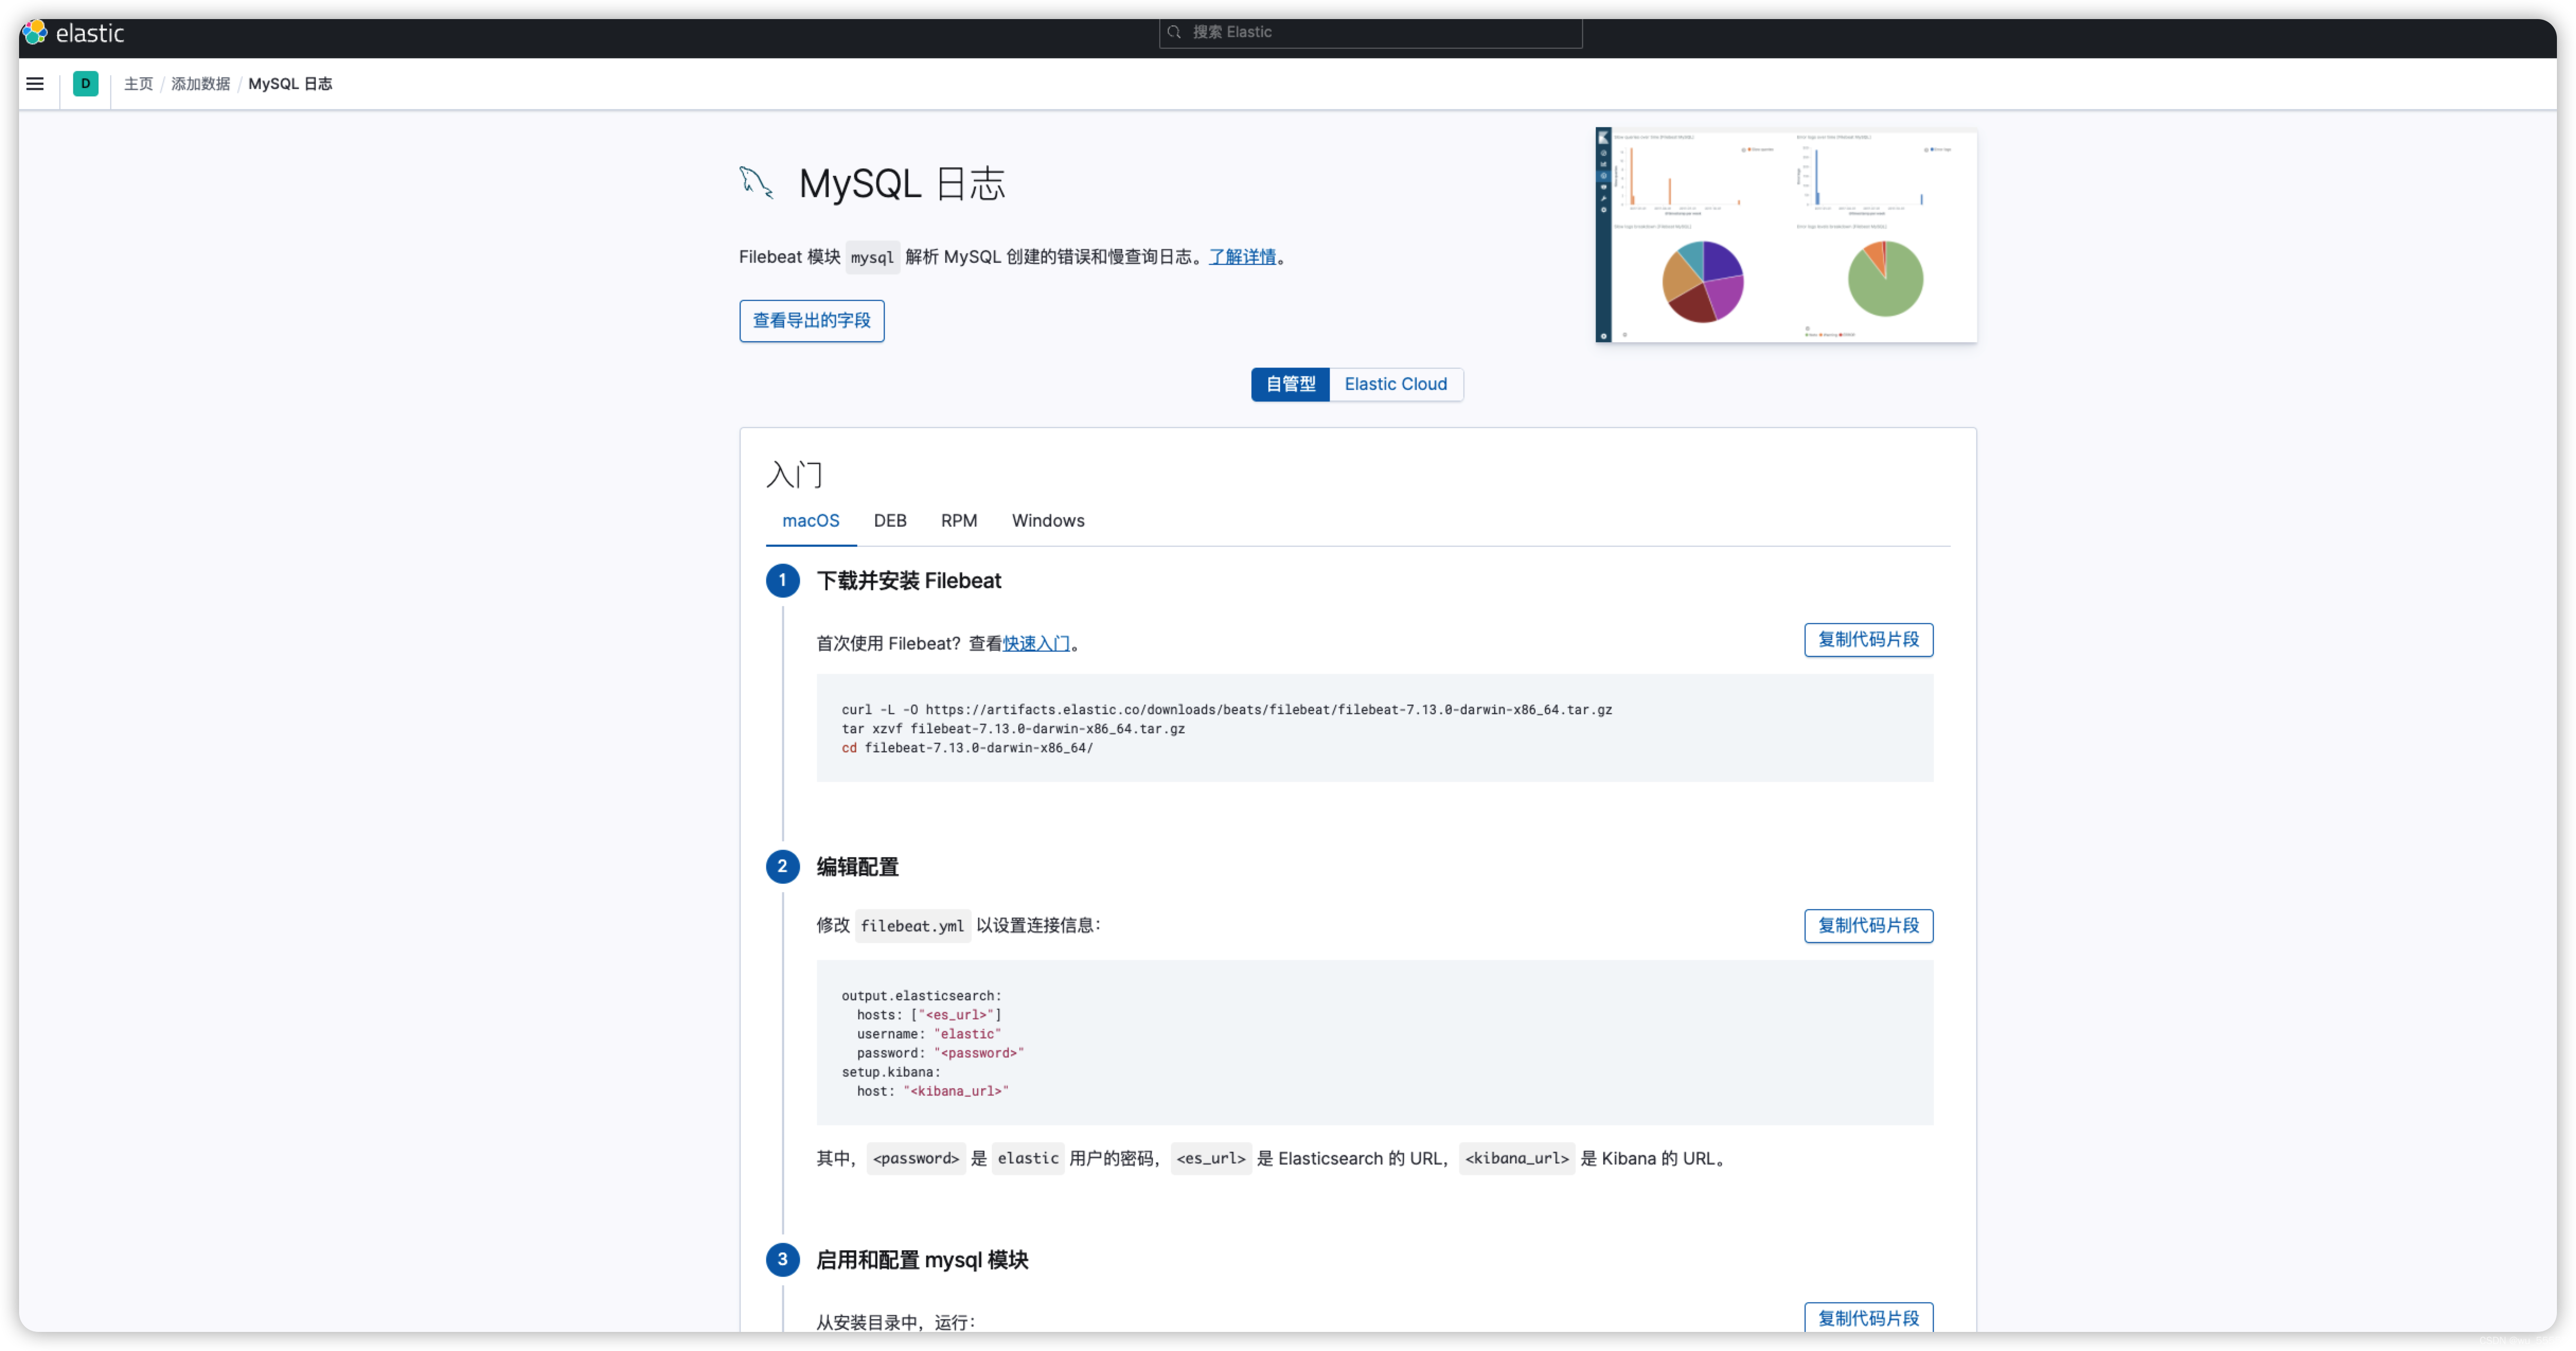The height and width of the screenshot is (1351, 2576).
Task: Click step 3 number circle
Action: point(782,1260)
